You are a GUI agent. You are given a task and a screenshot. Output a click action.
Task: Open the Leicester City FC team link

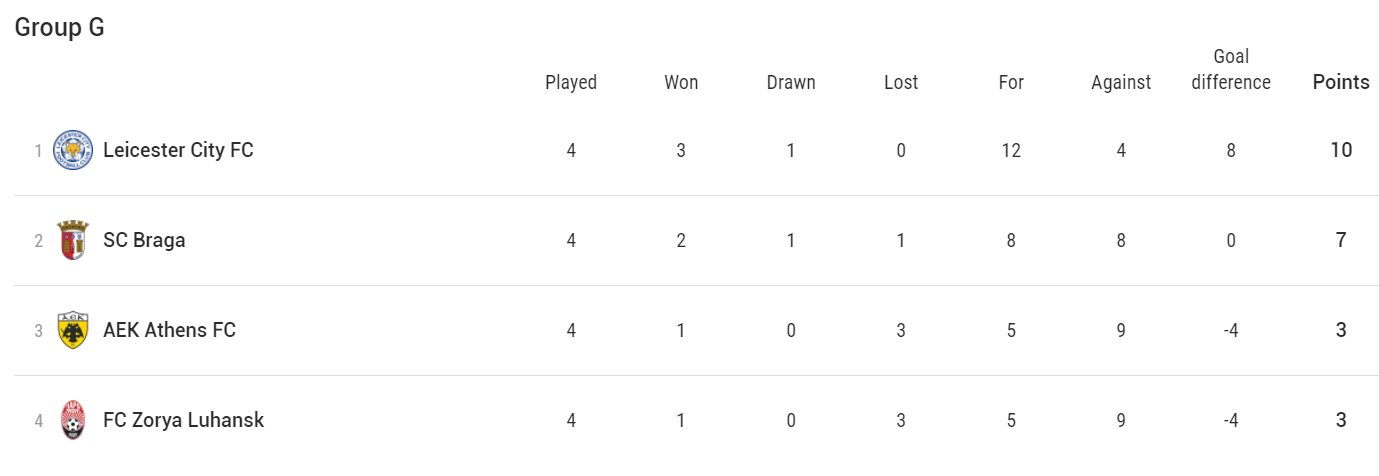click(x=178, y=150)
